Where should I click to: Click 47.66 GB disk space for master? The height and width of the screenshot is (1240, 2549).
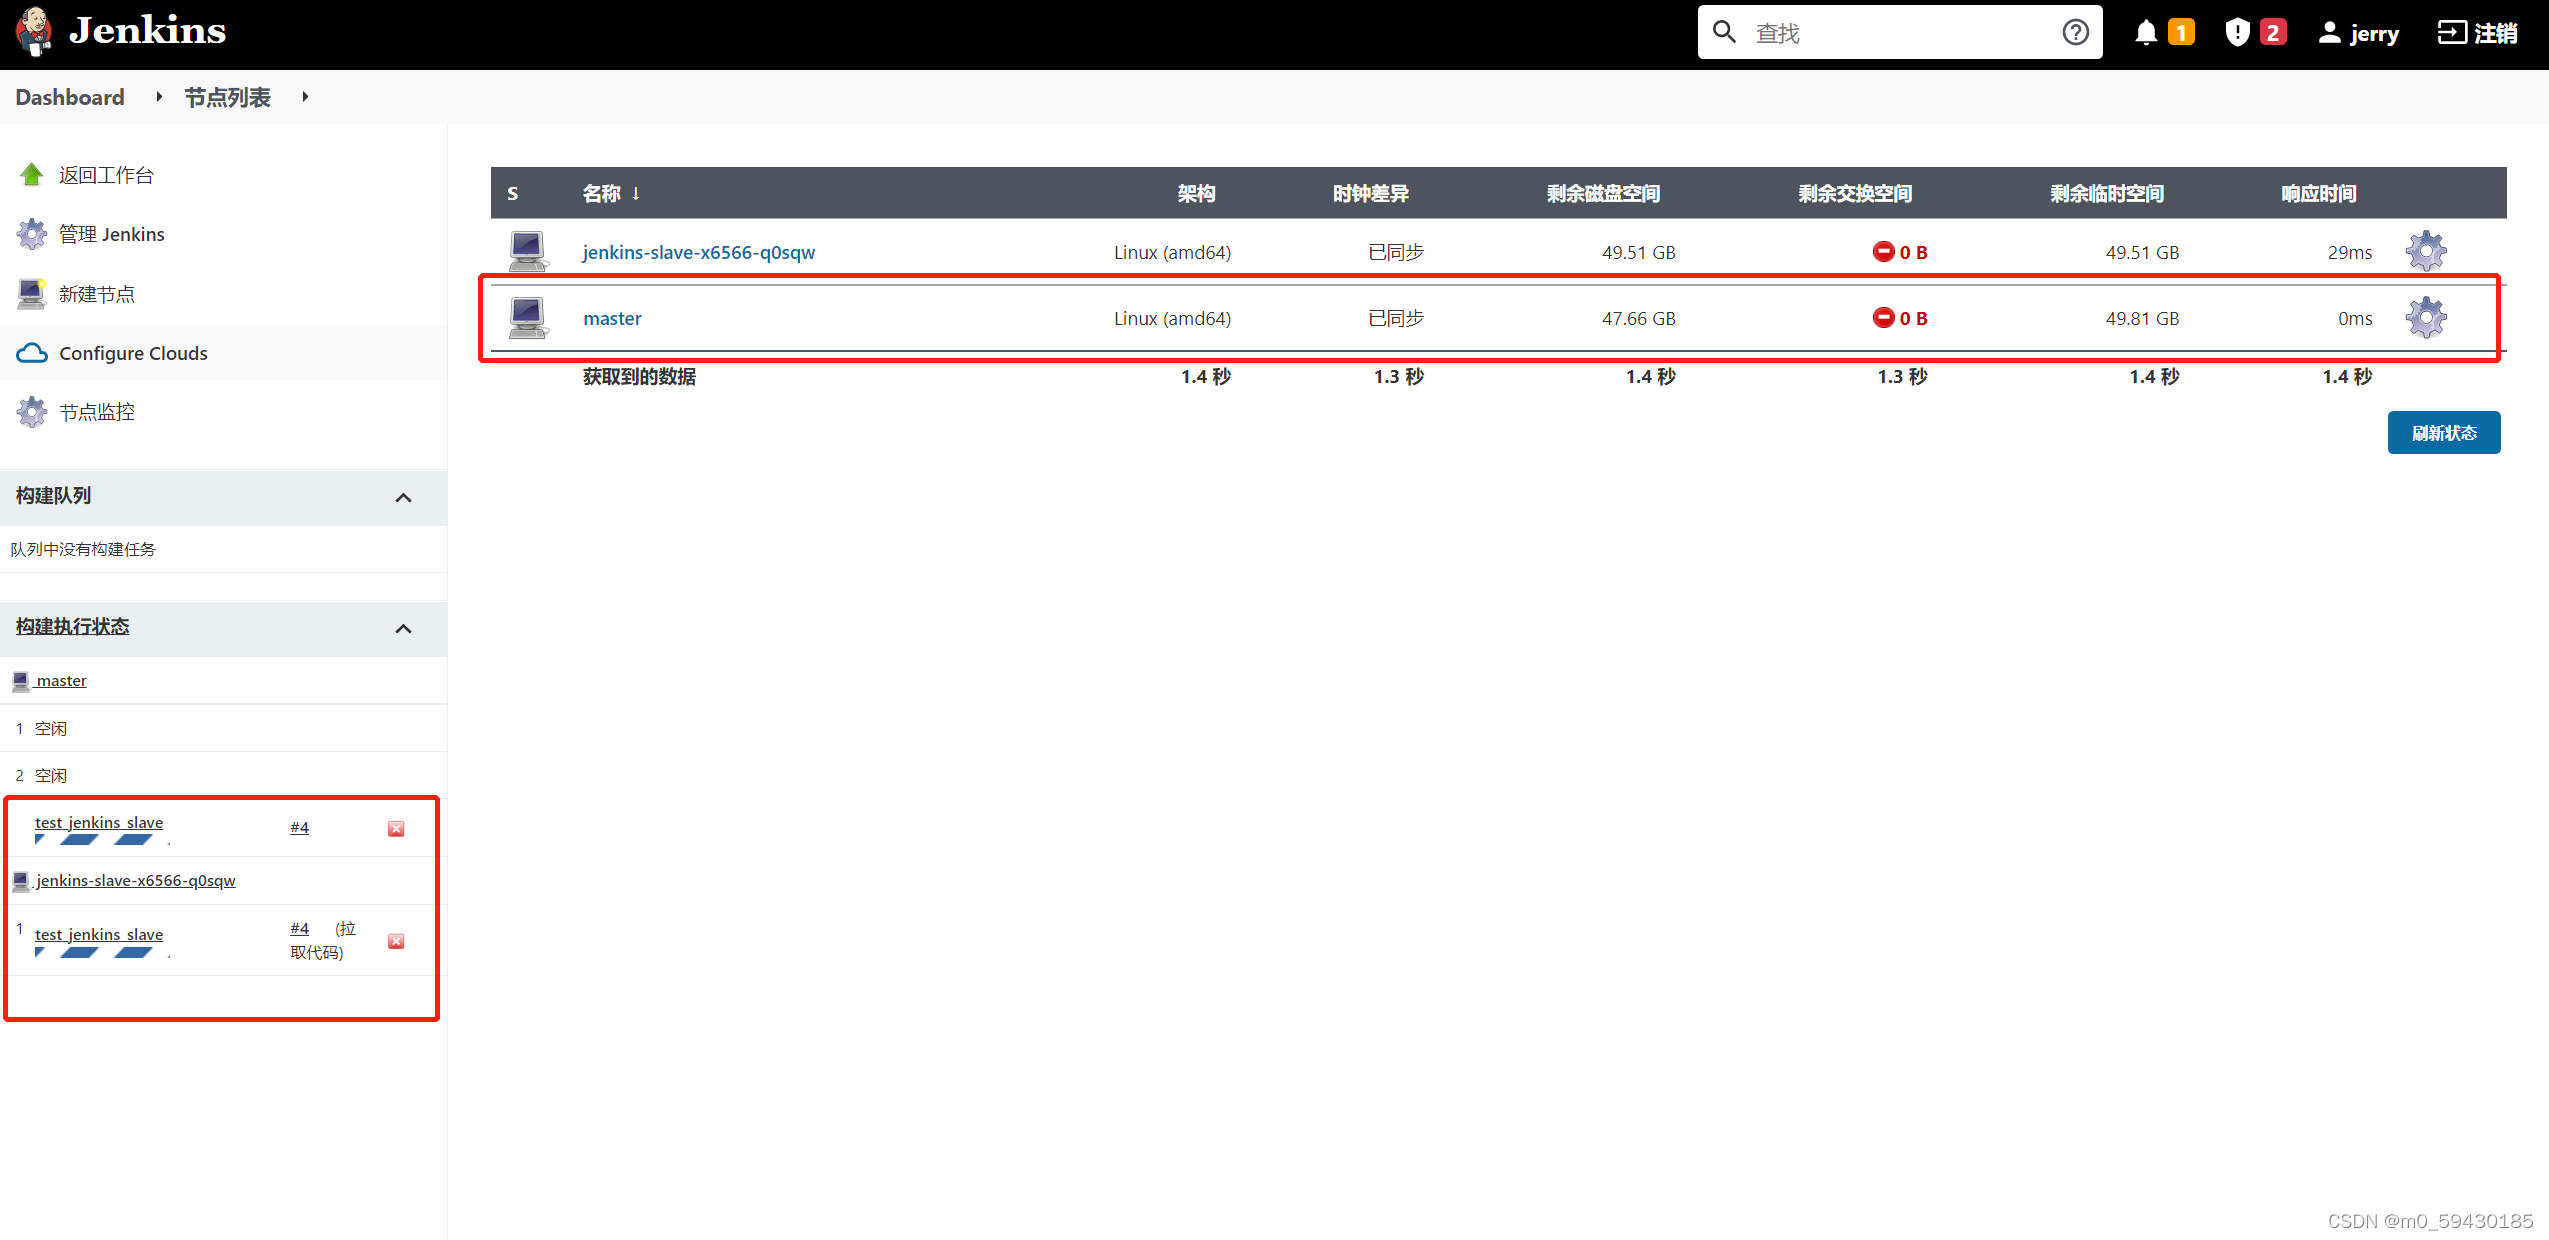[1639, 318]
